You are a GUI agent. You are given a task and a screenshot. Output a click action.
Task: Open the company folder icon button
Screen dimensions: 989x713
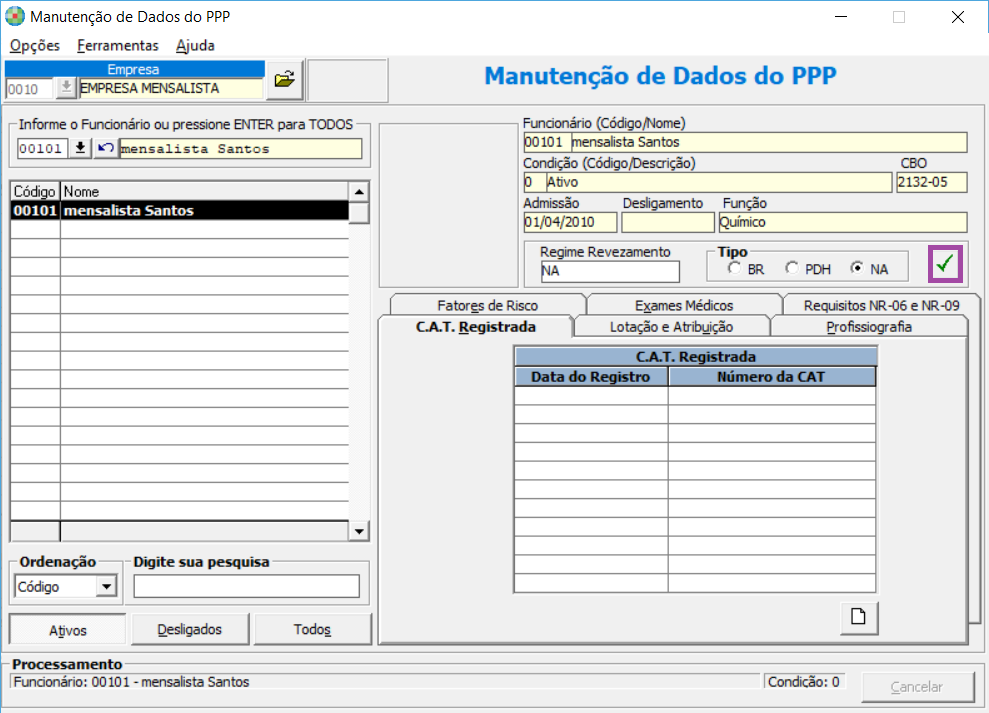[284, 80]
